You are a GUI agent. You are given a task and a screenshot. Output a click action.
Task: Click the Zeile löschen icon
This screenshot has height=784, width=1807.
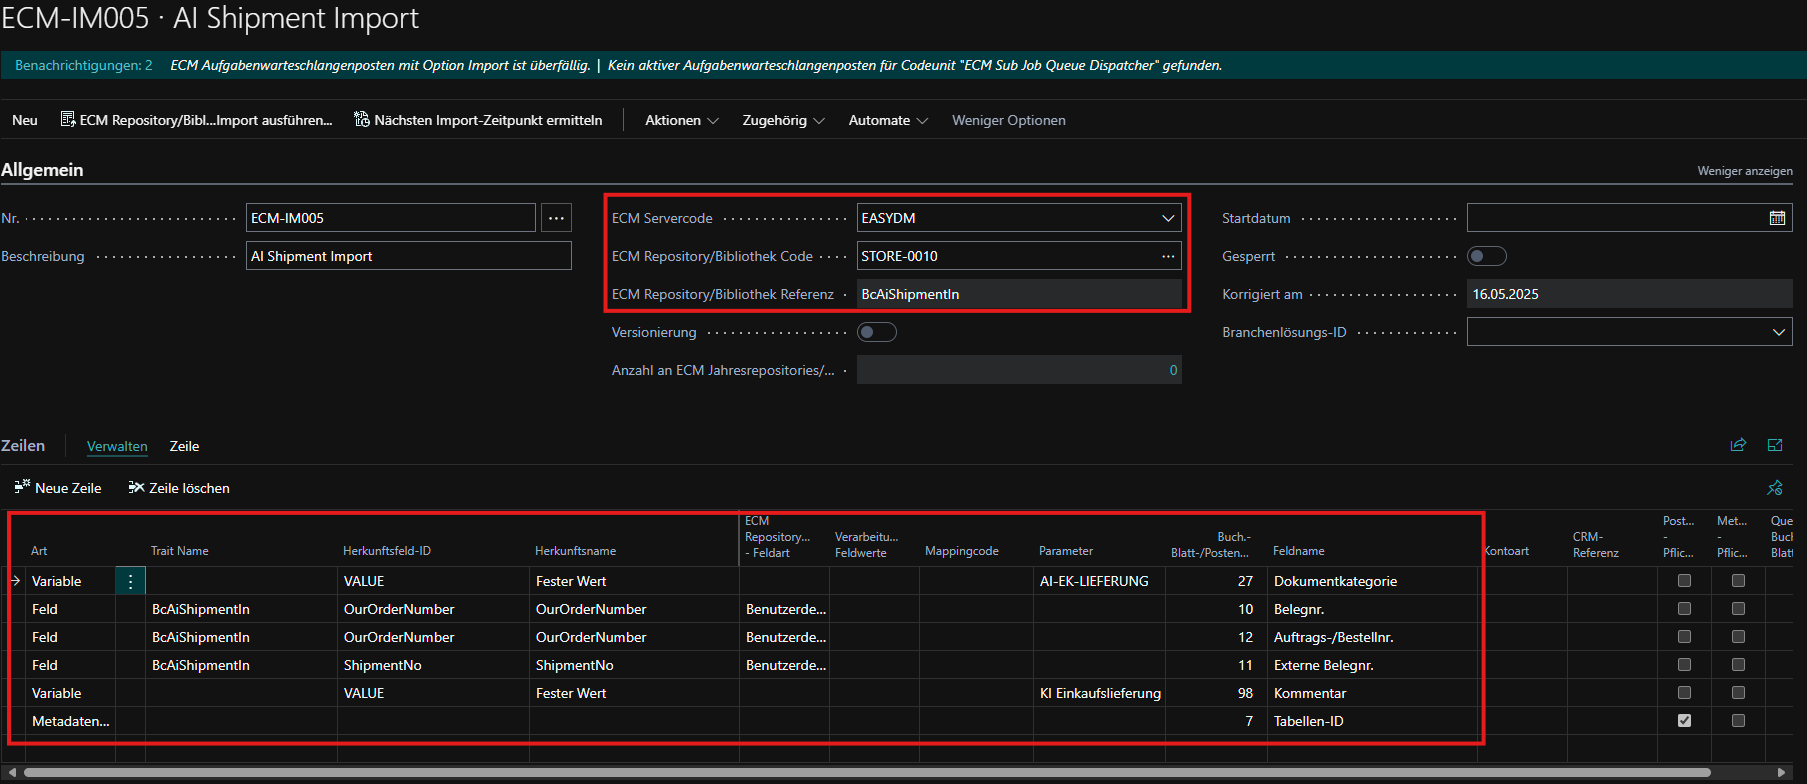tap(136, 487)
